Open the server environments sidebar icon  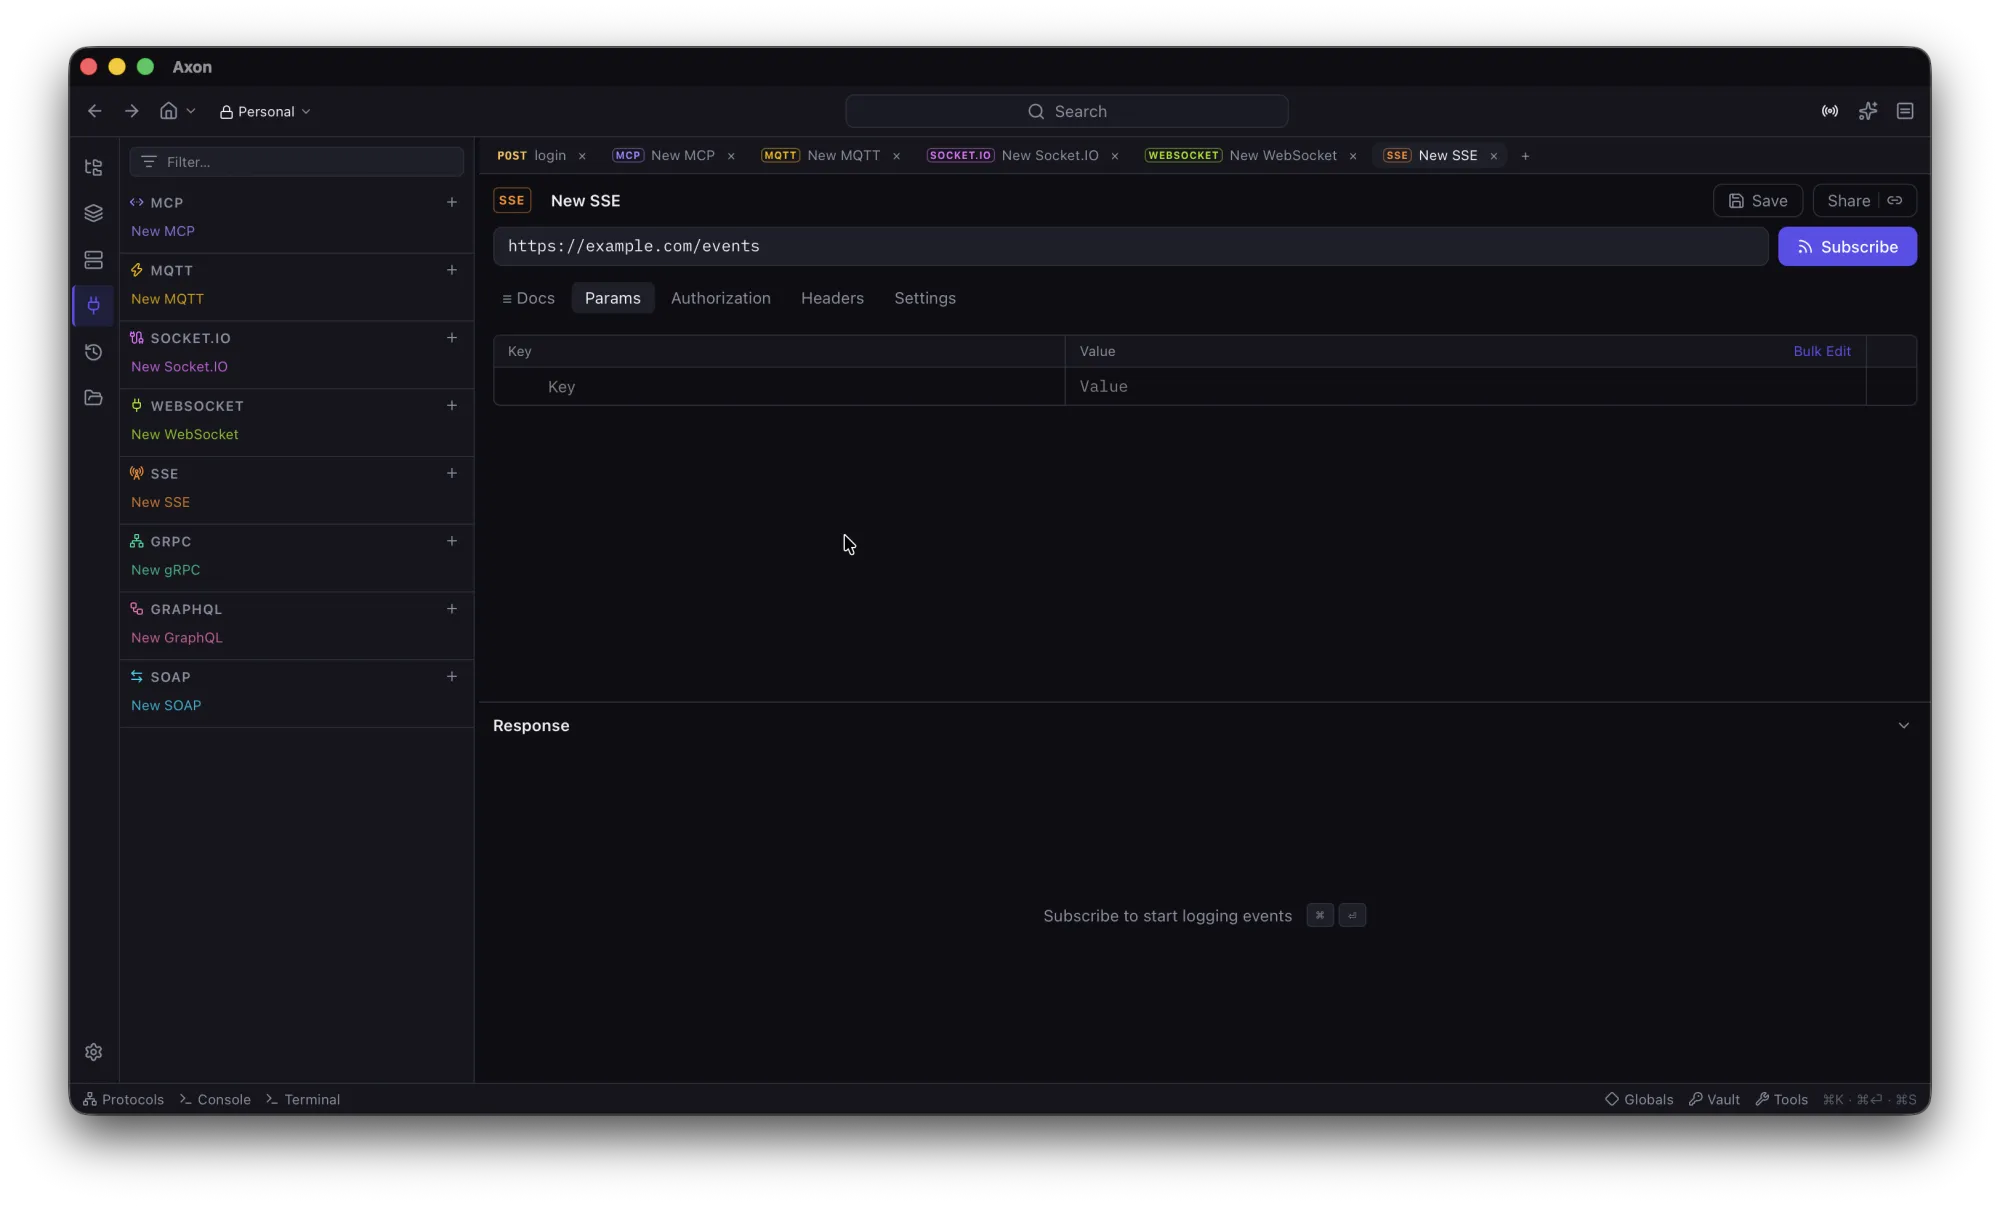(x=93, y=260)
